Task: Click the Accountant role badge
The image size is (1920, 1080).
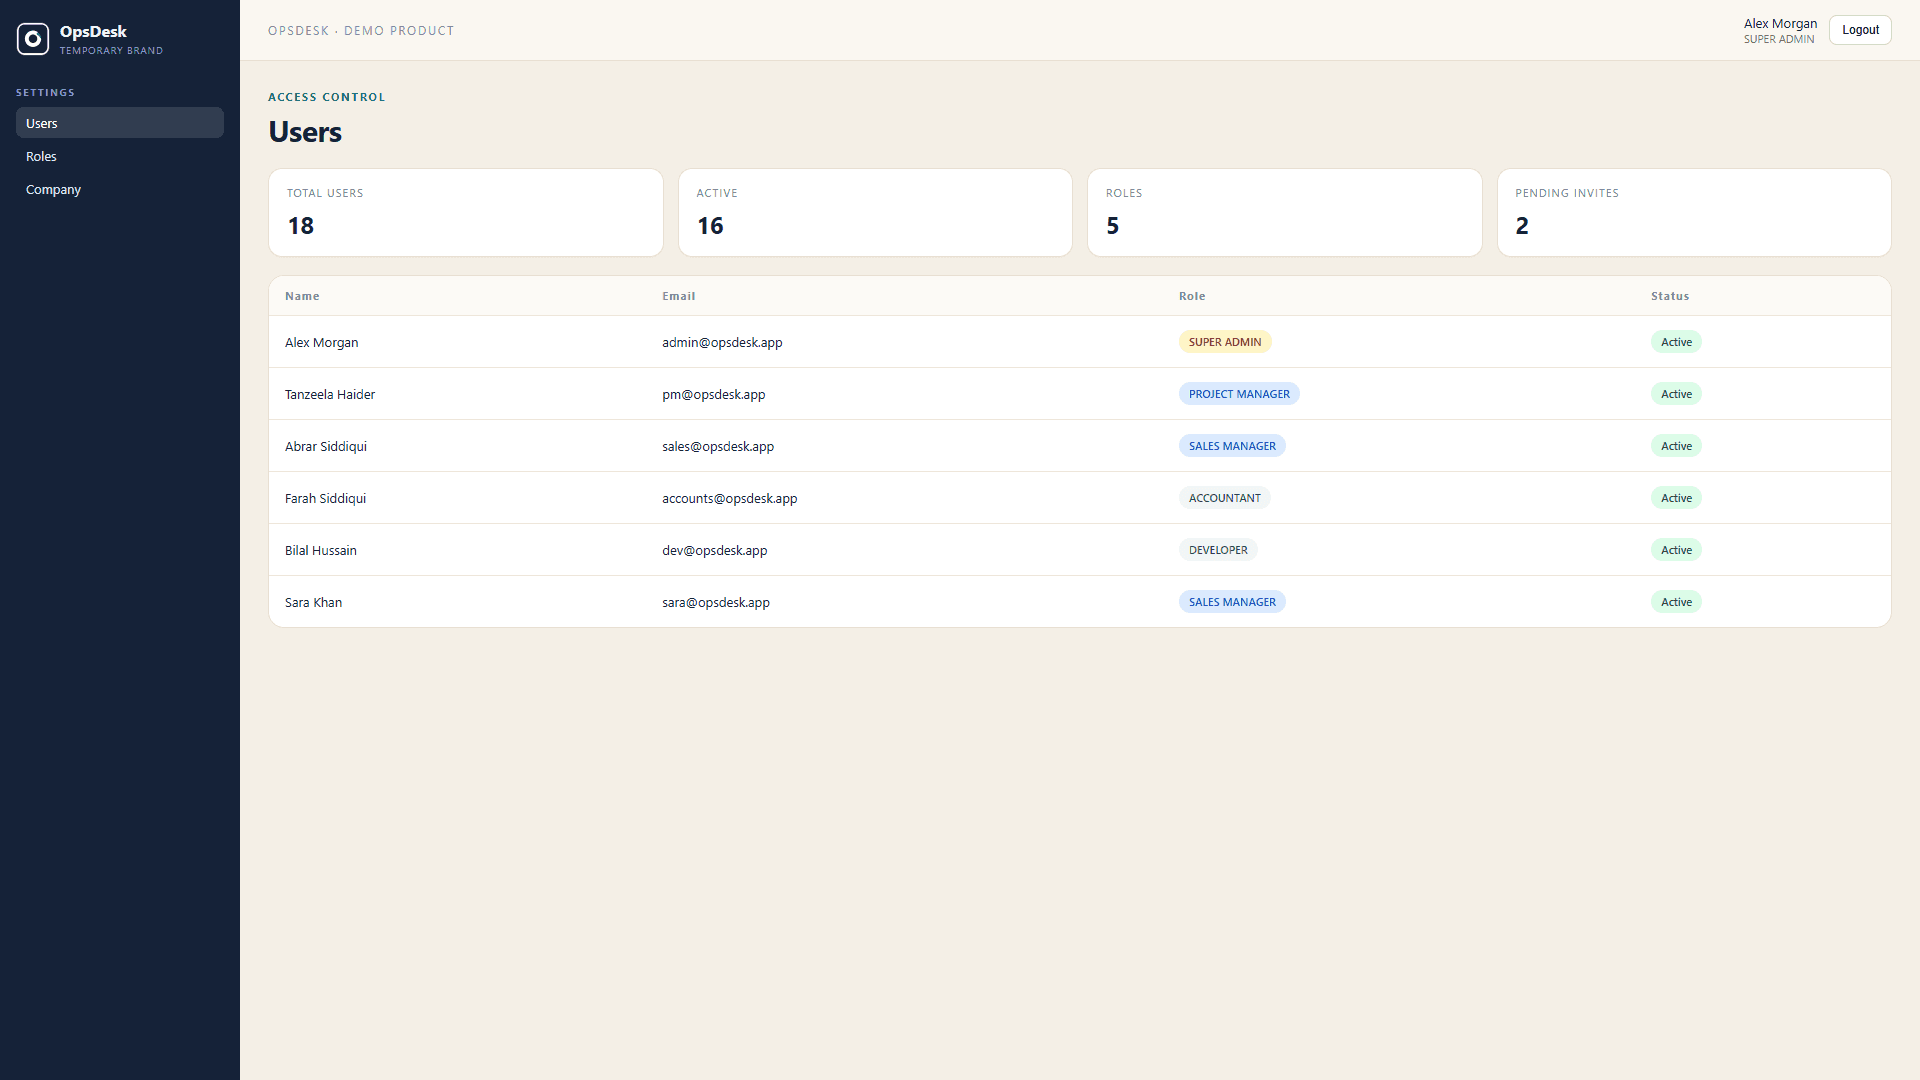Action: tap(1225, 498)
